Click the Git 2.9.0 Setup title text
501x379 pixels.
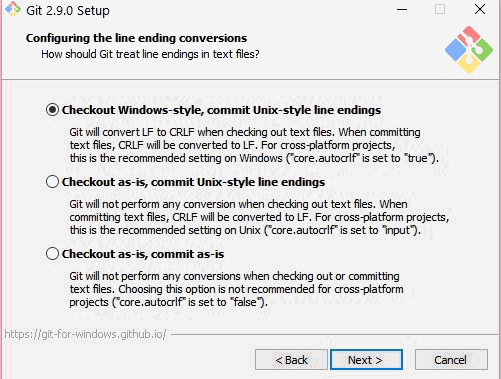[68, 10]
